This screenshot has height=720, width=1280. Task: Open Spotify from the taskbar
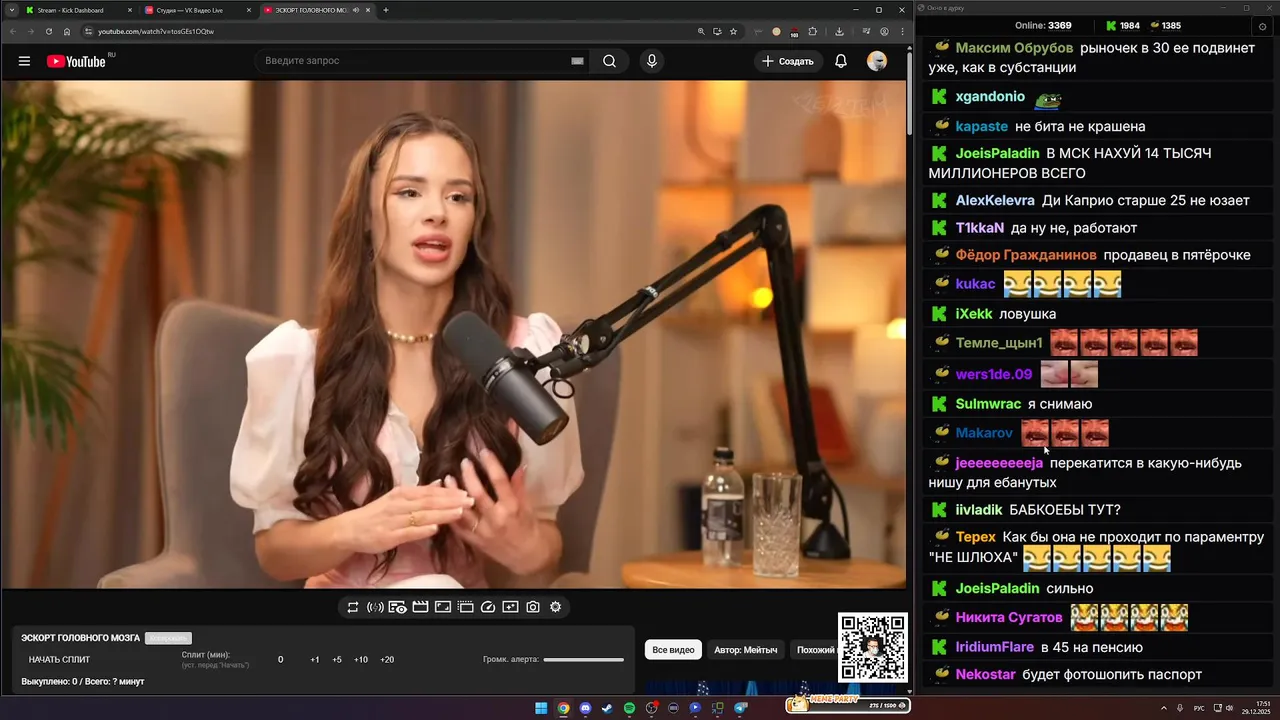[x=629, y=708]
